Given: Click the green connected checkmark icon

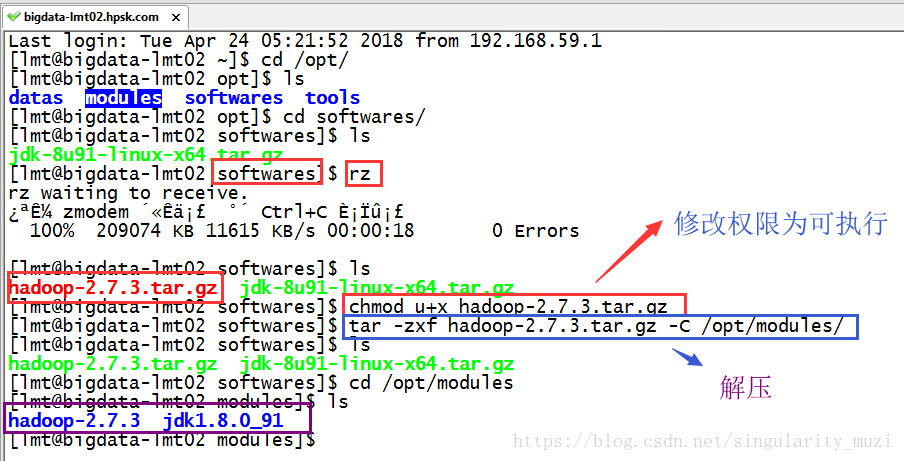Looking at the screenshot, I should click(x=14, y=17).
